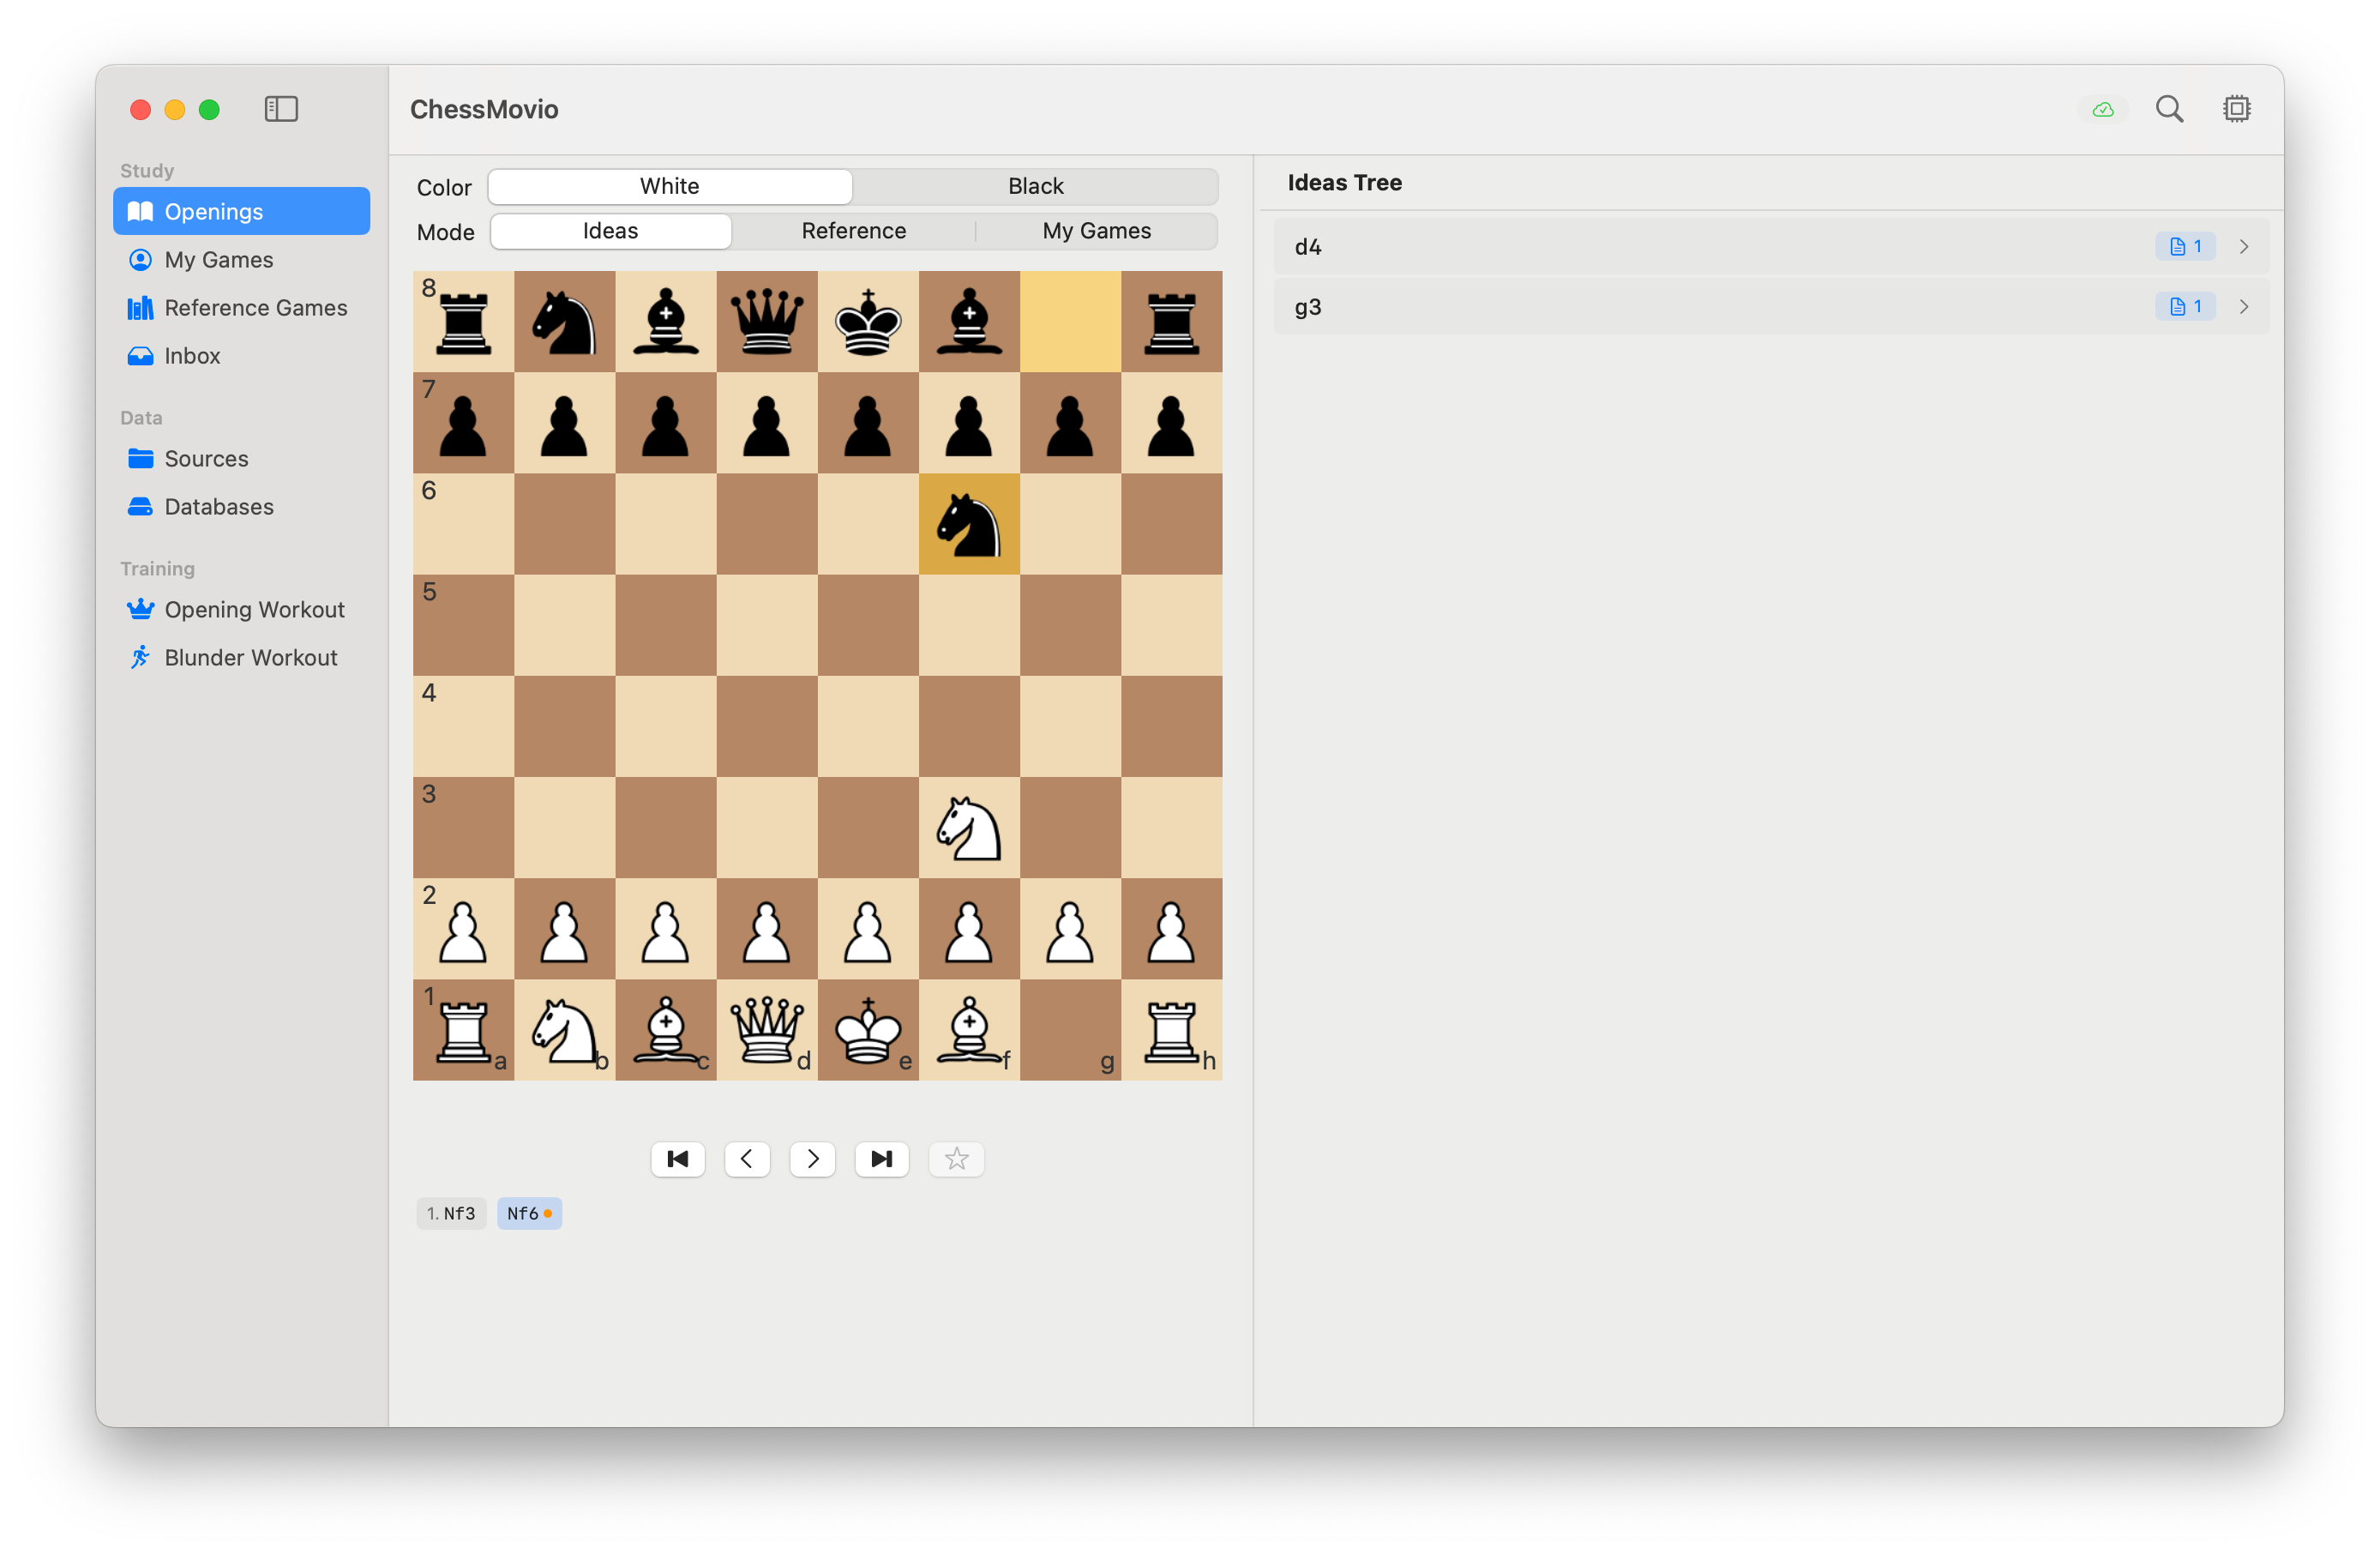Open the engine chip icon
Screen dimensions: 2380x1554
click(2236, 109)
